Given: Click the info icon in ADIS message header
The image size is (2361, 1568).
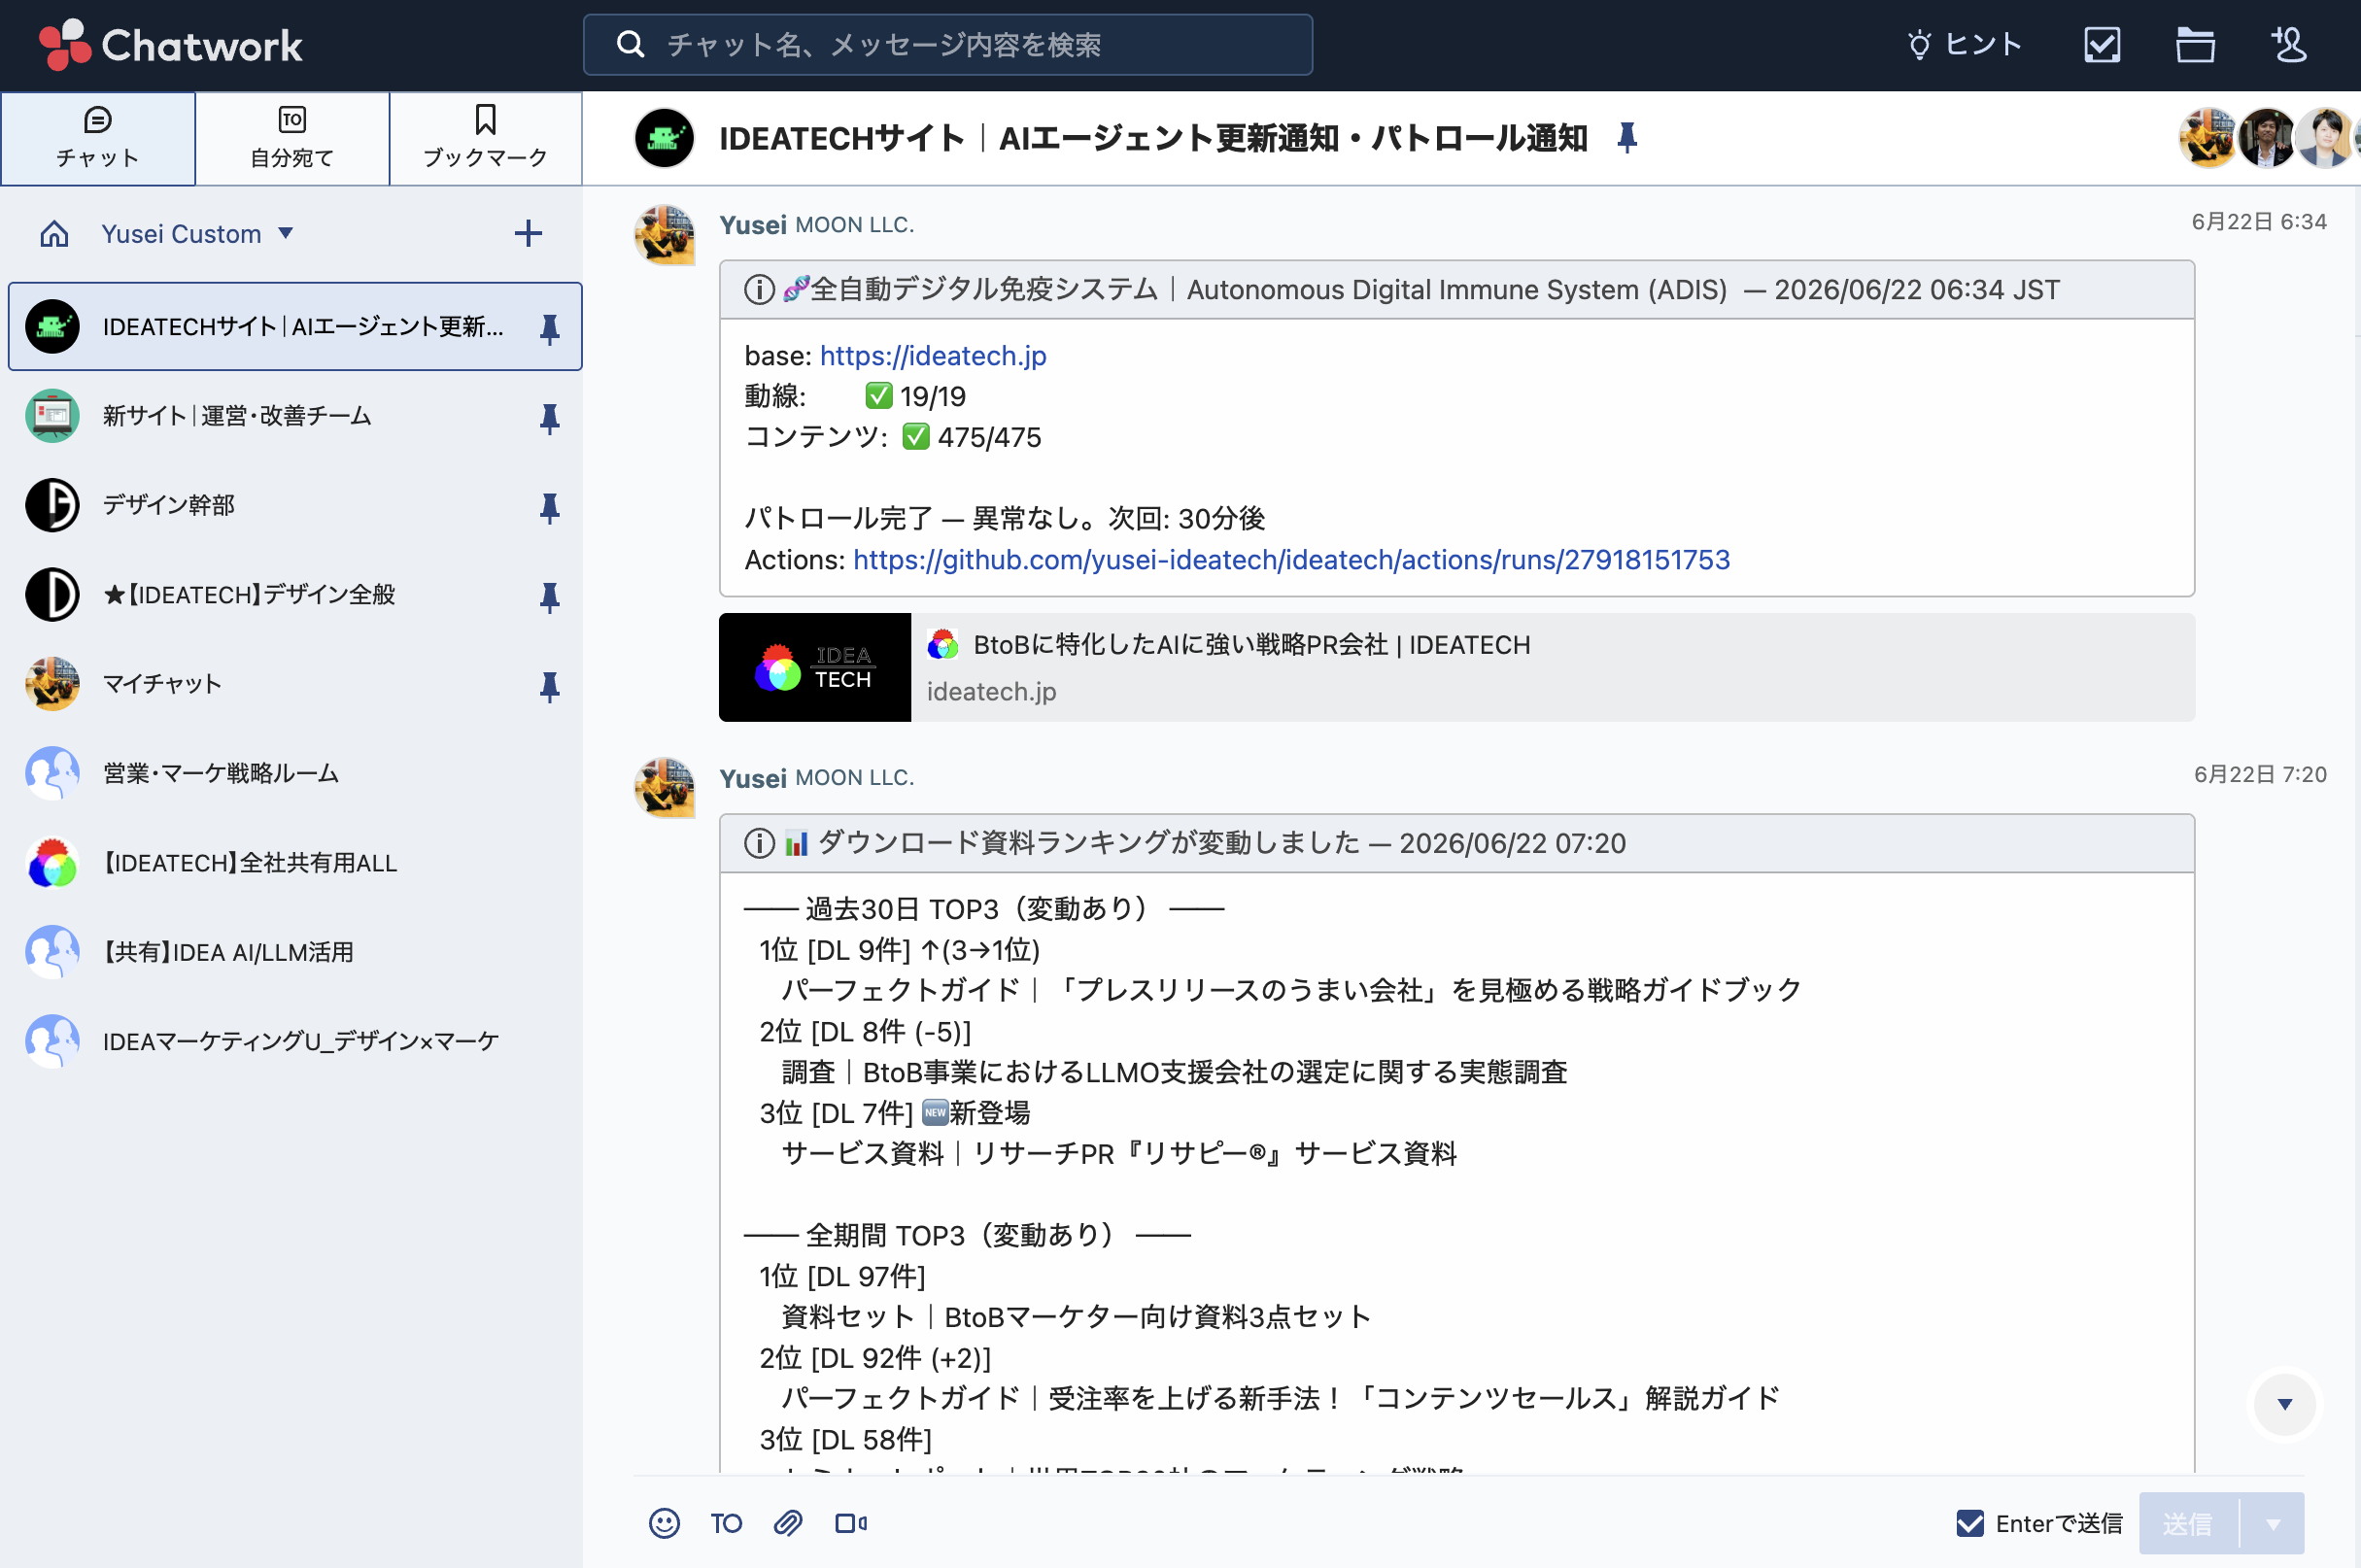Looking at the screenshot, I should point(759,290).
